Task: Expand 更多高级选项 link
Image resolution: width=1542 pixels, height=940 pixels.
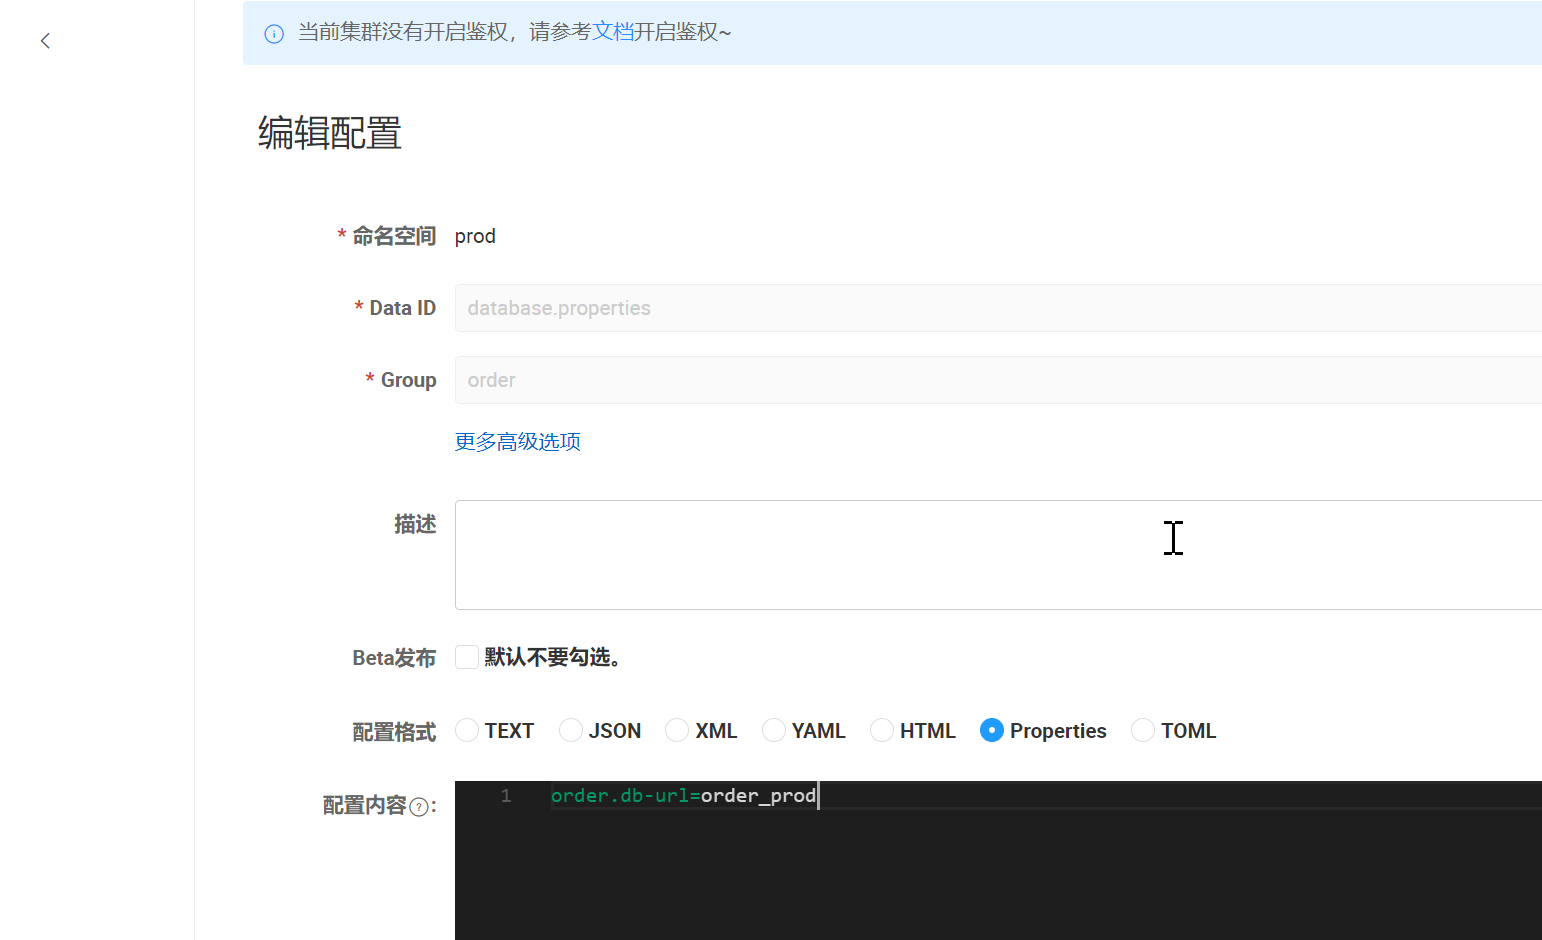Action: point(518,442)
